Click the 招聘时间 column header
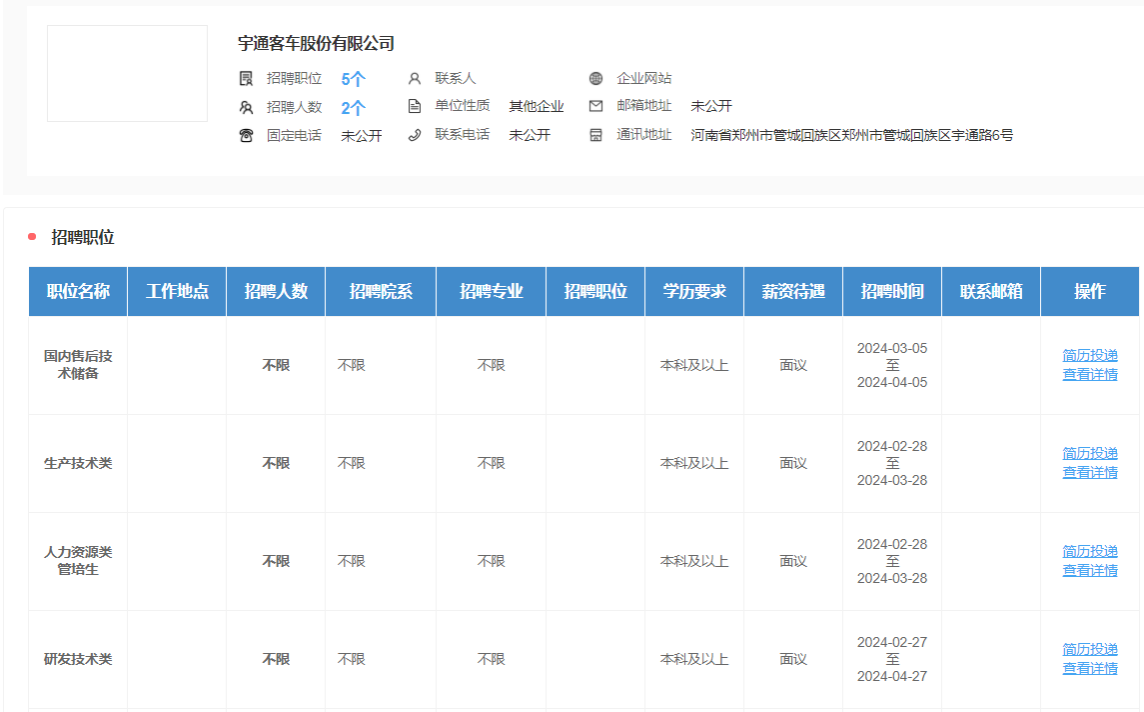Image resolution: width=1144 pixels, height=712 pixels. click(892, 291)
